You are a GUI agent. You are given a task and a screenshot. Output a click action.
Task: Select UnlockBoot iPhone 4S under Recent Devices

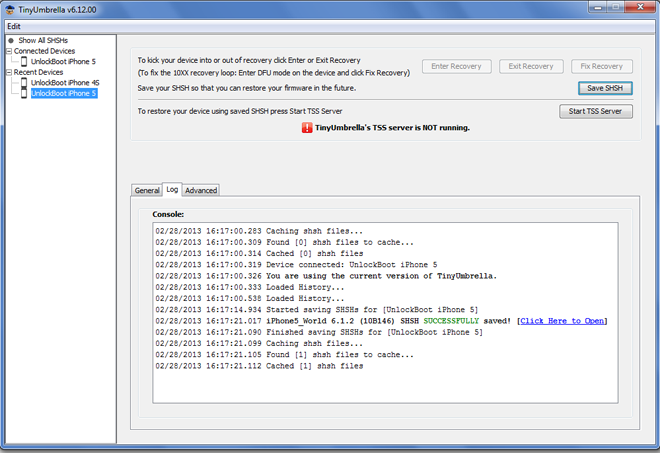tap(65, 83)
